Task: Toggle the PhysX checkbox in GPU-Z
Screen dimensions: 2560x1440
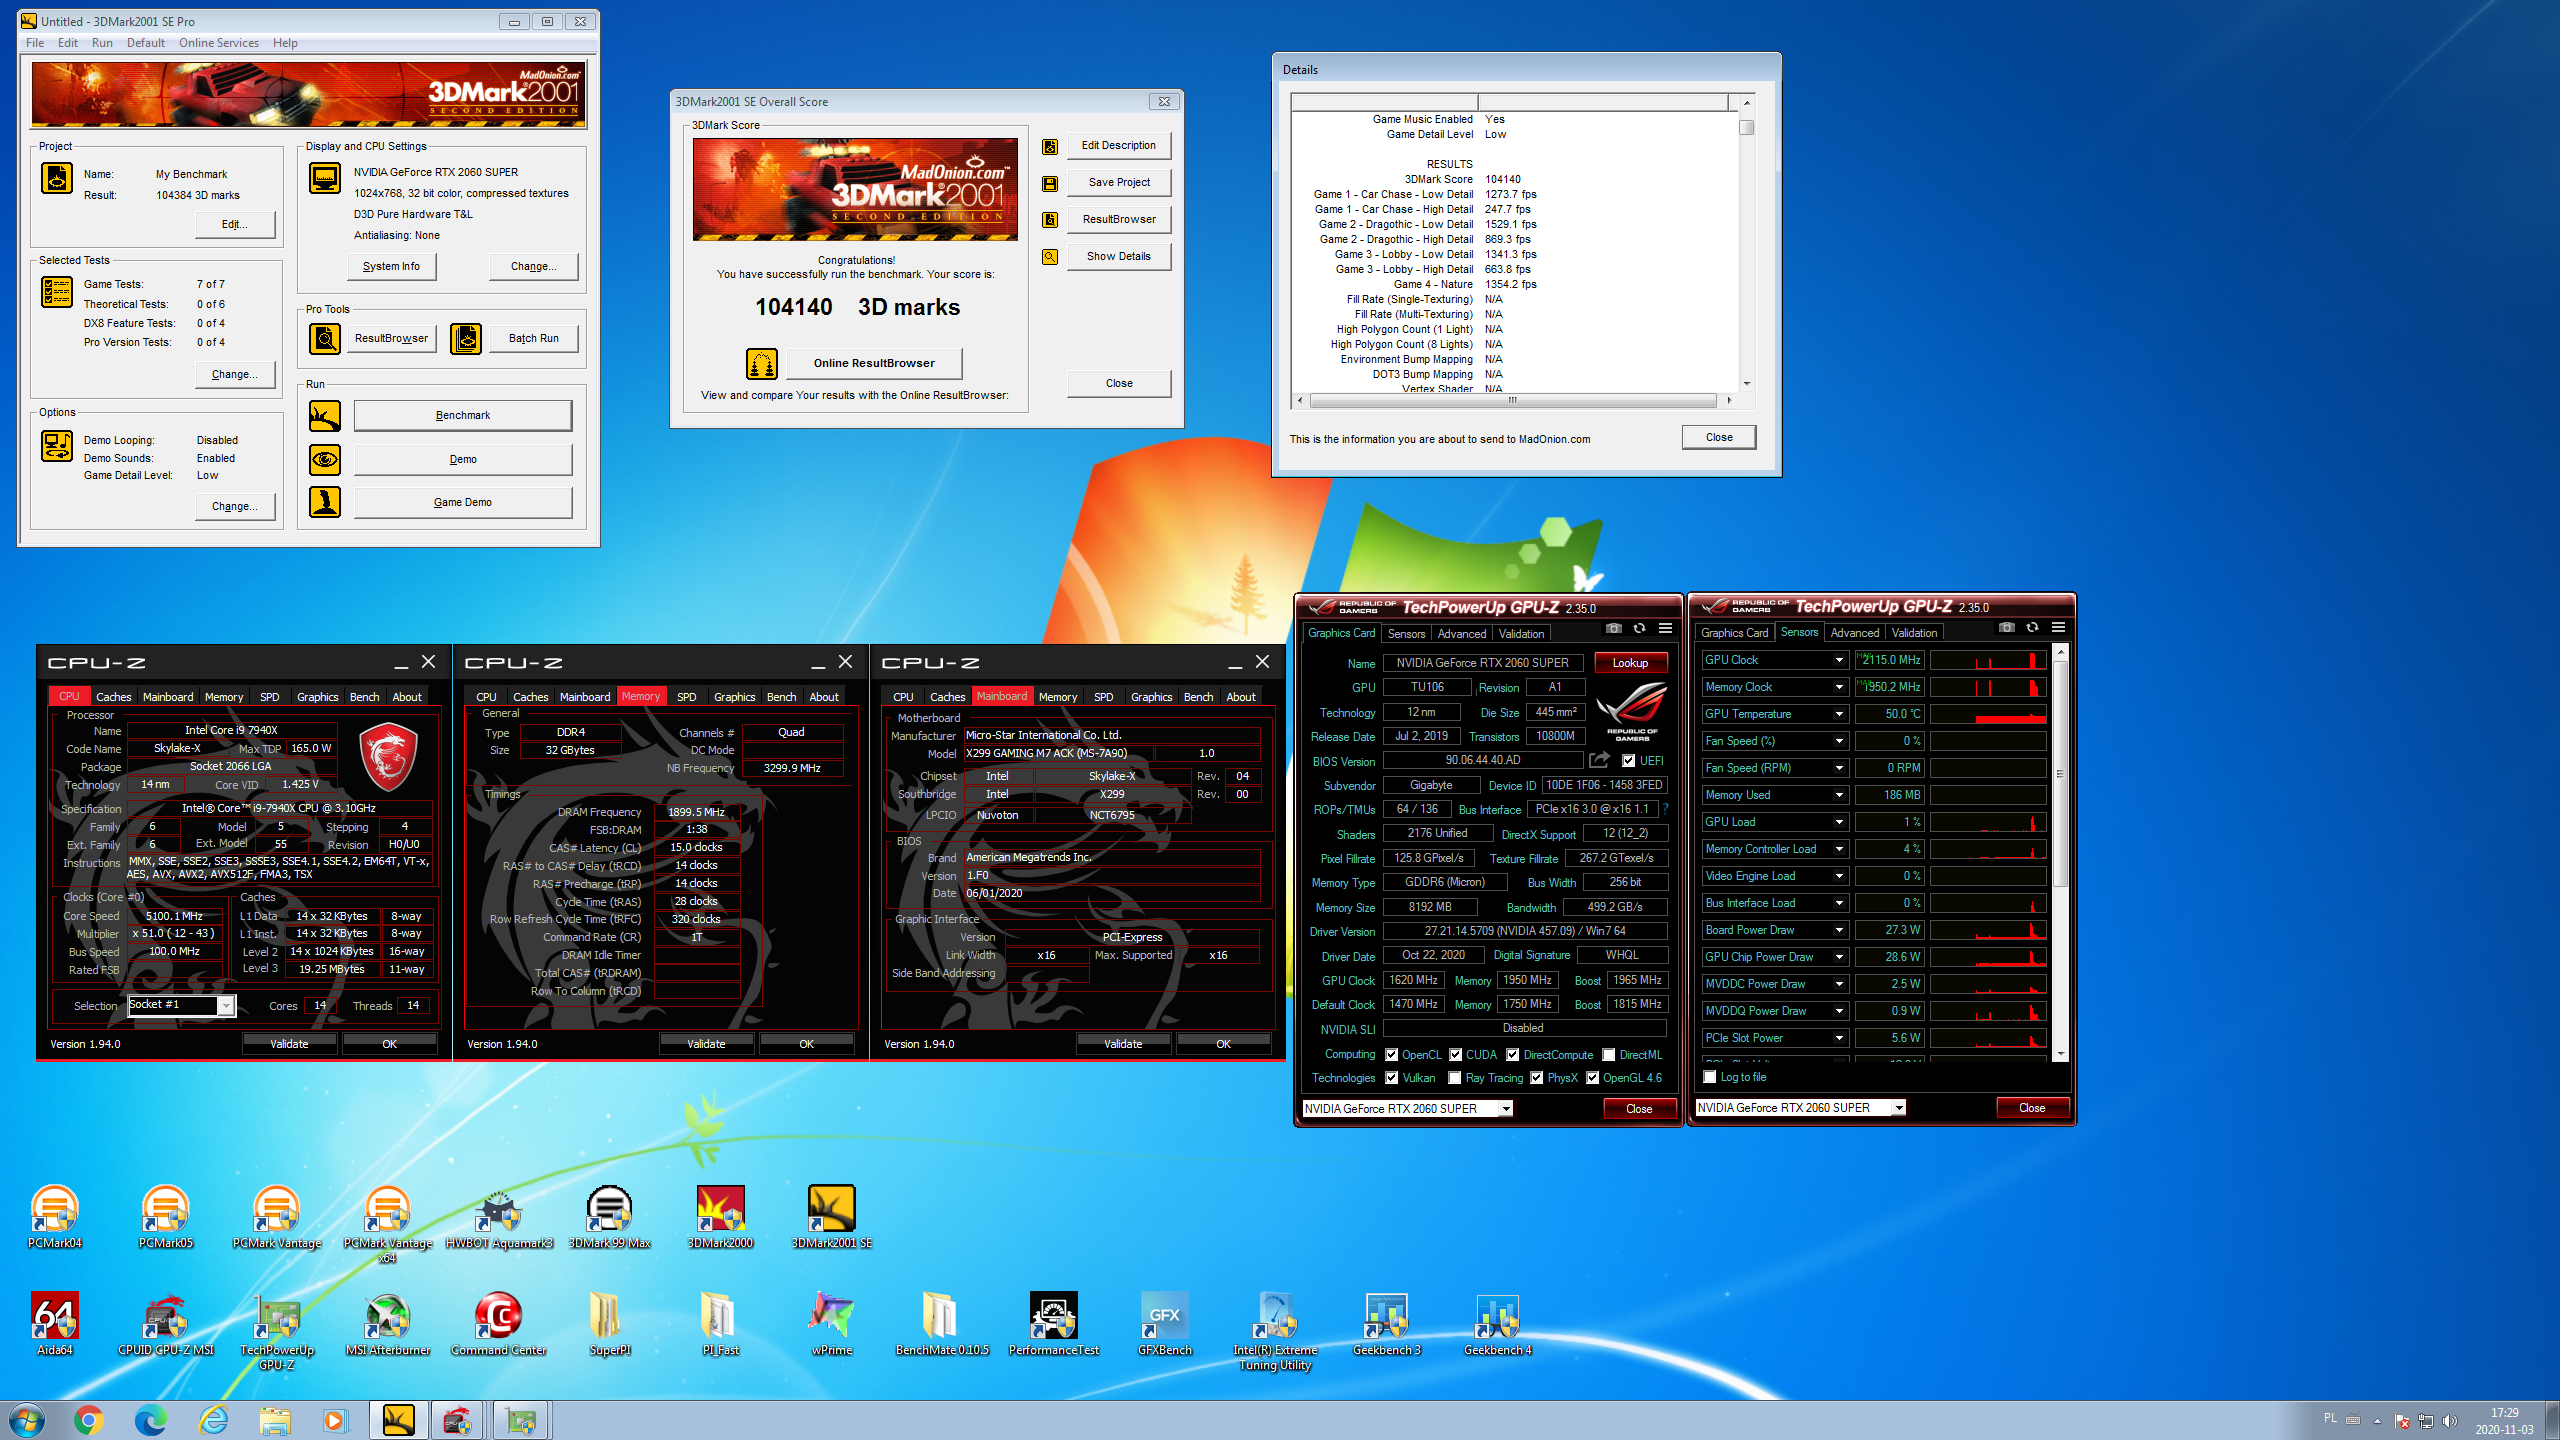Action: click(x=1537, y=1078)
